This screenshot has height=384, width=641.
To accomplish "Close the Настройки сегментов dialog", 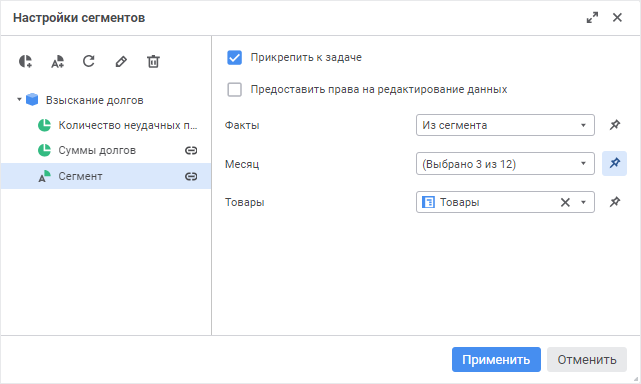I will point(617,18).
